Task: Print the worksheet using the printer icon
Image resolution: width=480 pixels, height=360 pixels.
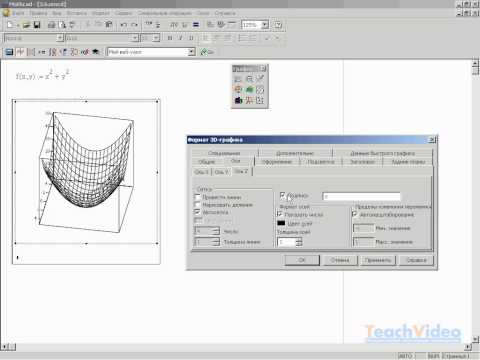Action: (51, 25)
